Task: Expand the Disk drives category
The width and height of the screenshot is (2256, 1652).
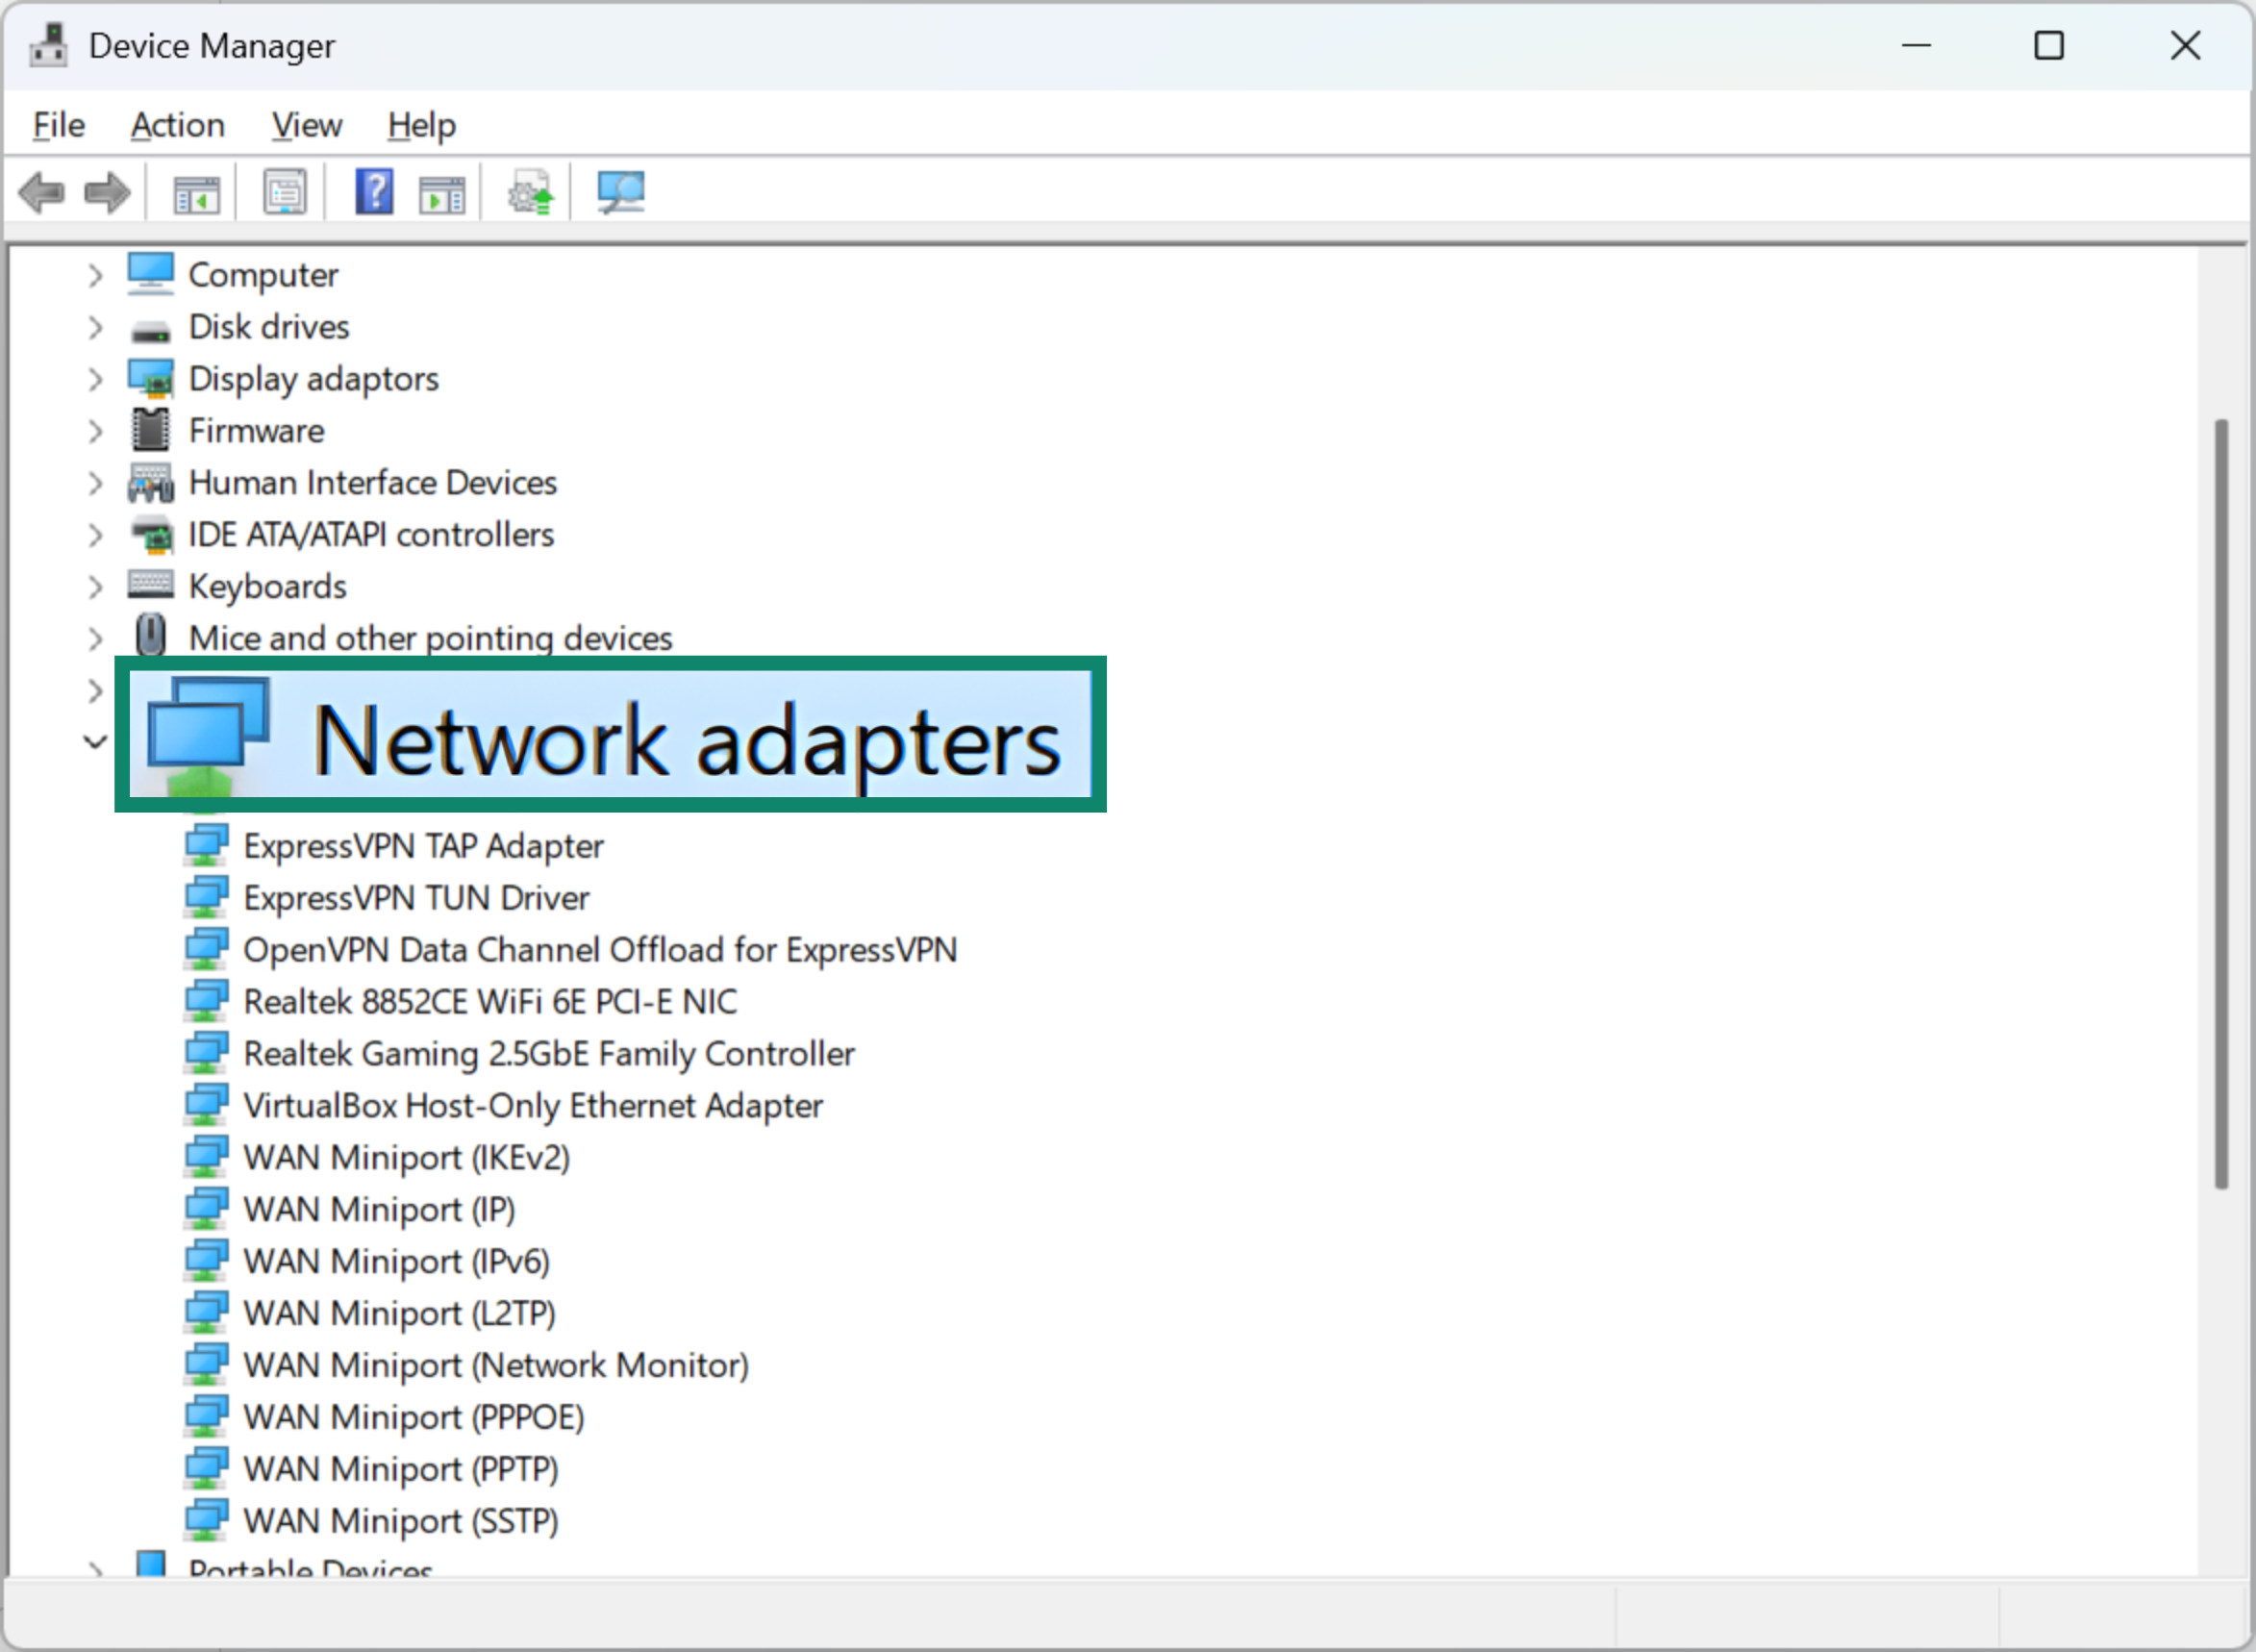Action: point(95,327)
